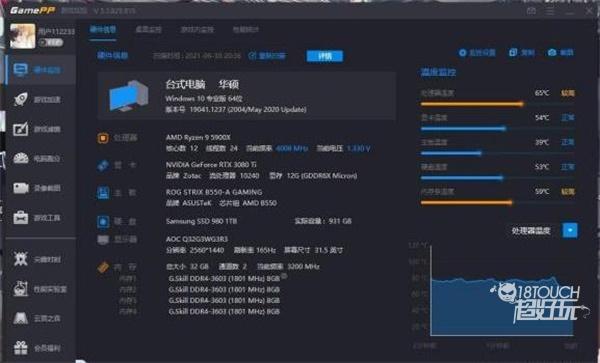
Task: Click the monitor icon beside AOC Q32G3WG3R3
Action: point(103,240)
